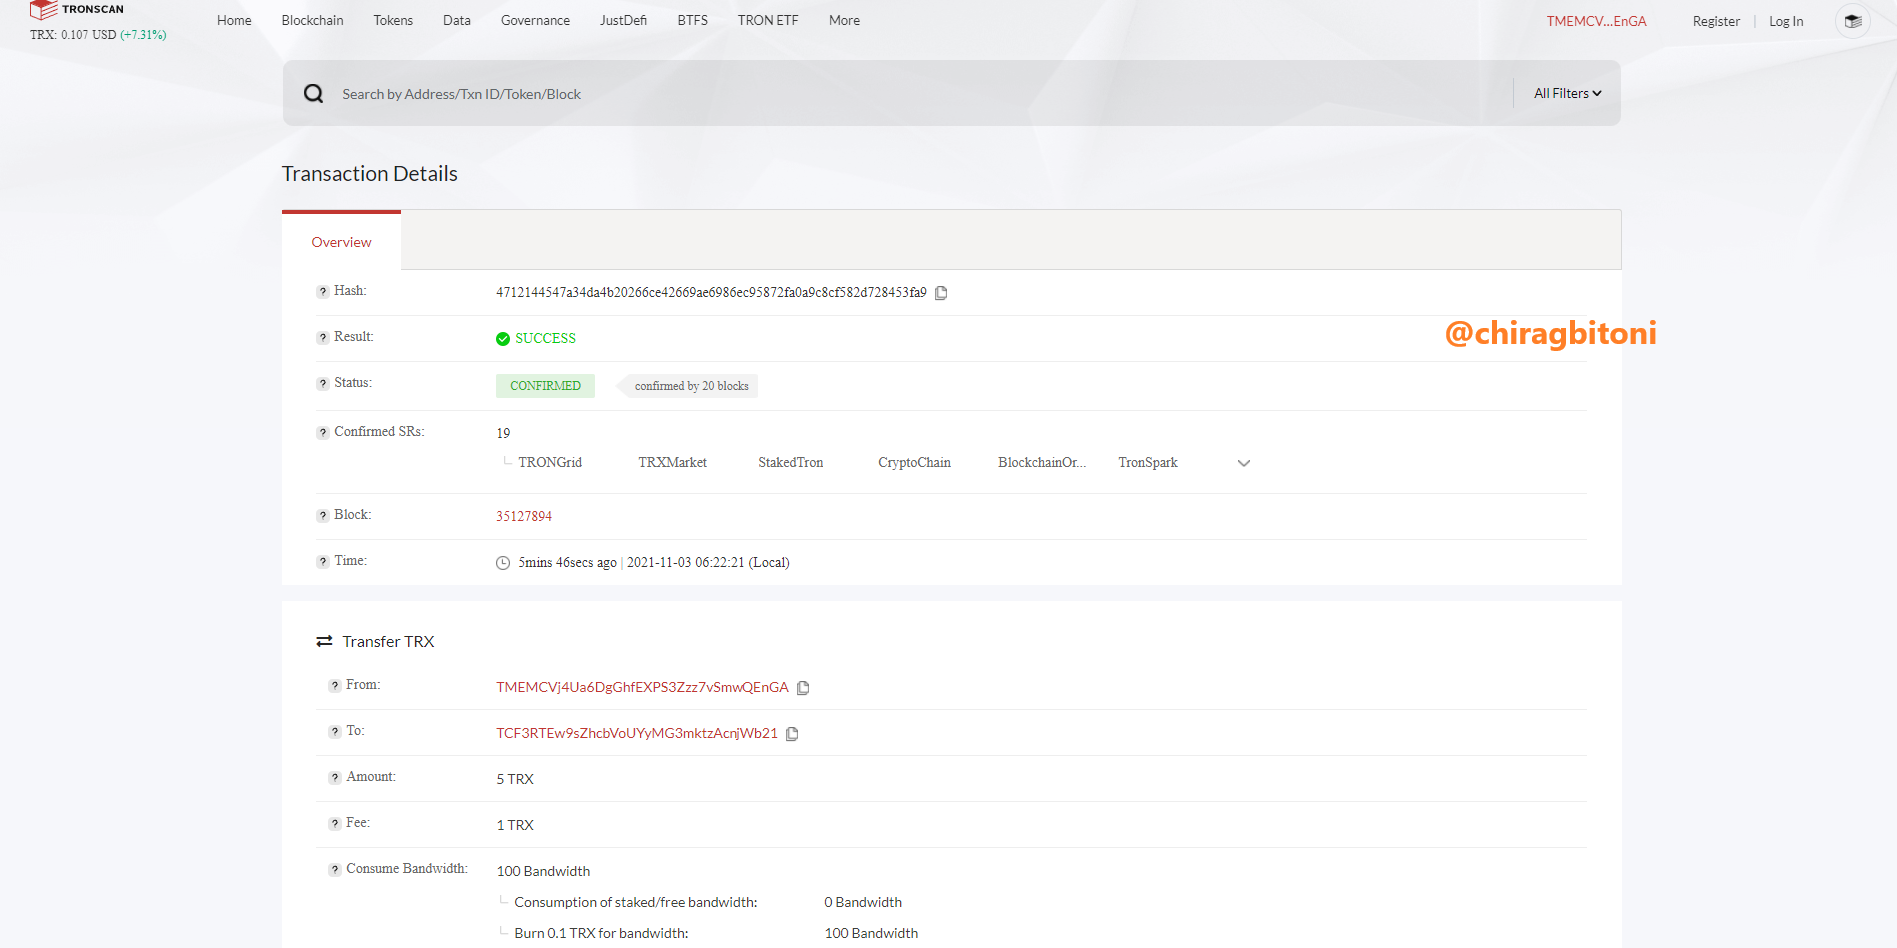Click the transaction hash text
1897x948 pixels.
(x=711, y=293)
